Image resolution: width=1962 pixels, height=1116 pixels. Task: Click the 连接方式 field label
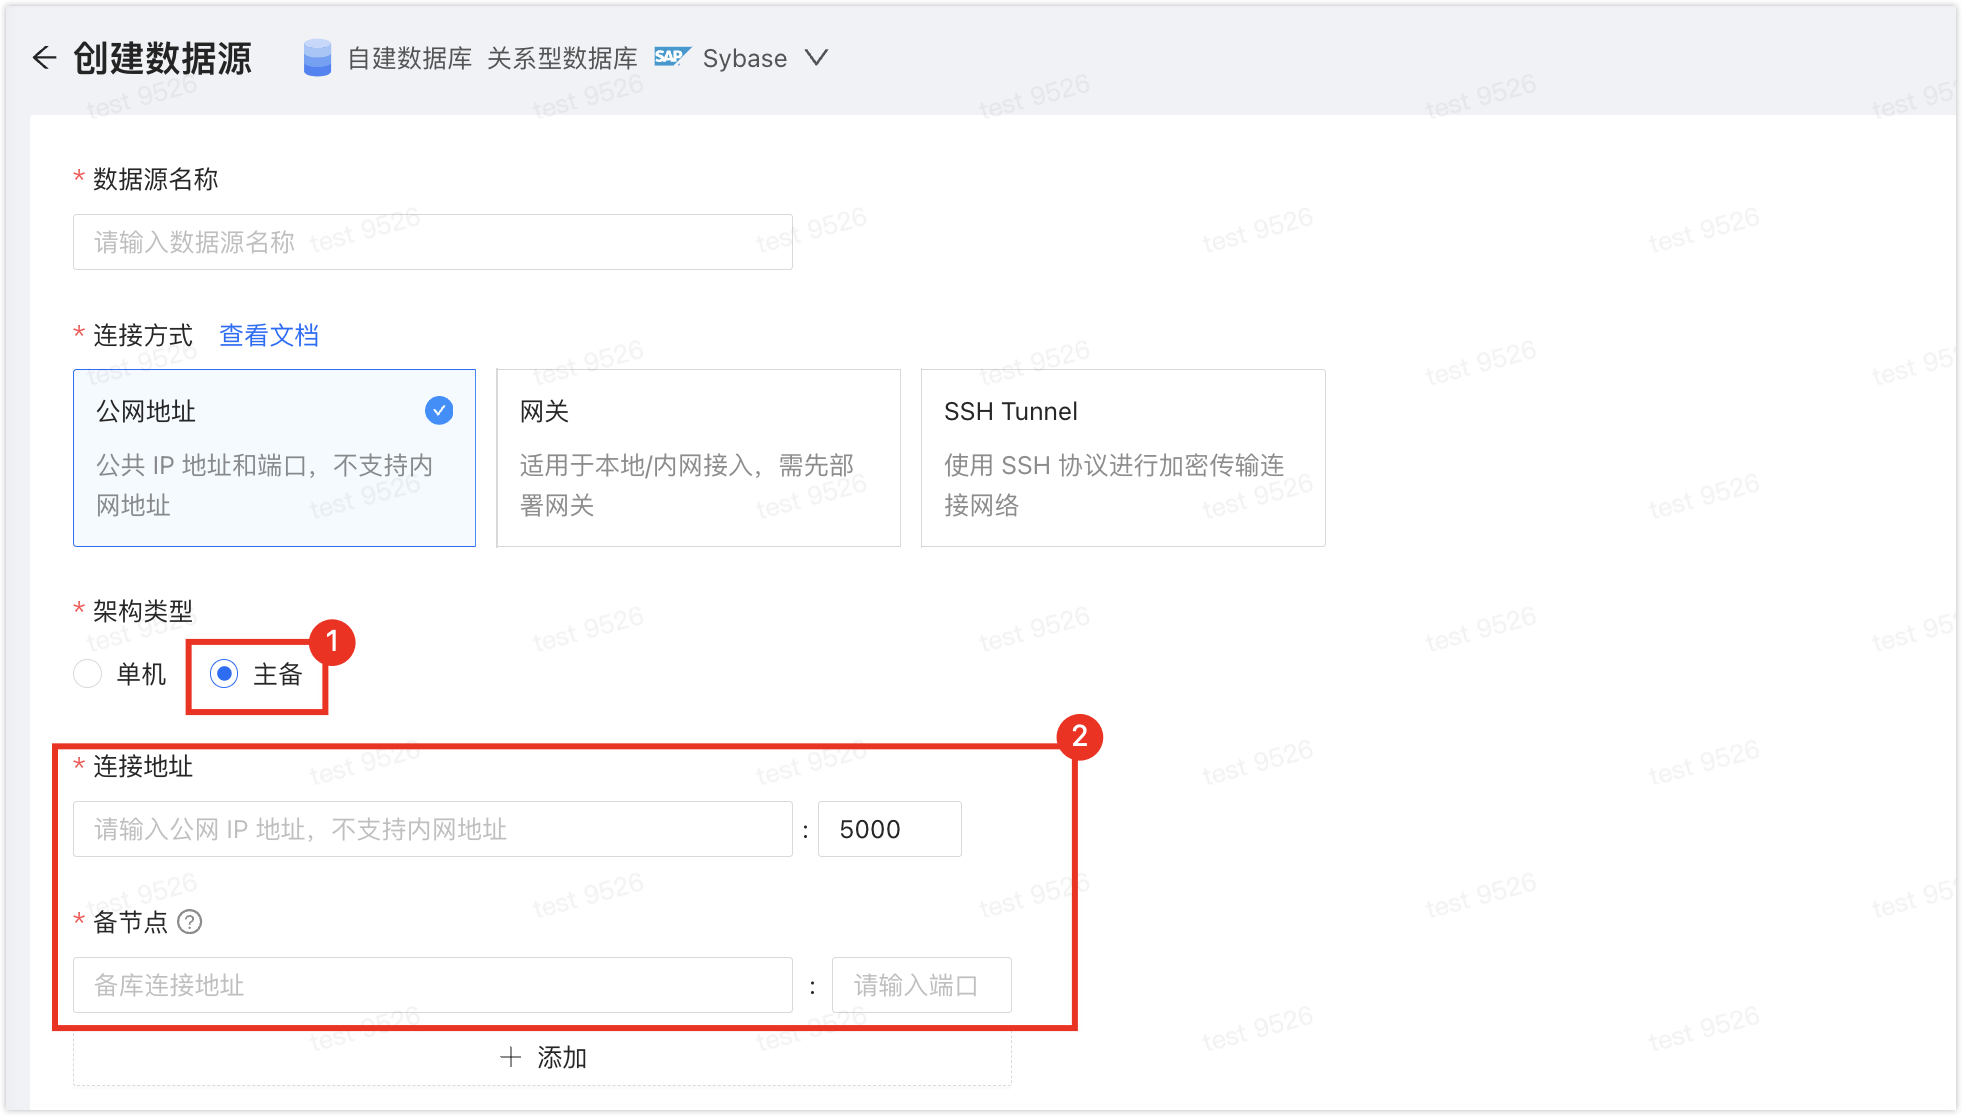click(x=143, y=335)
